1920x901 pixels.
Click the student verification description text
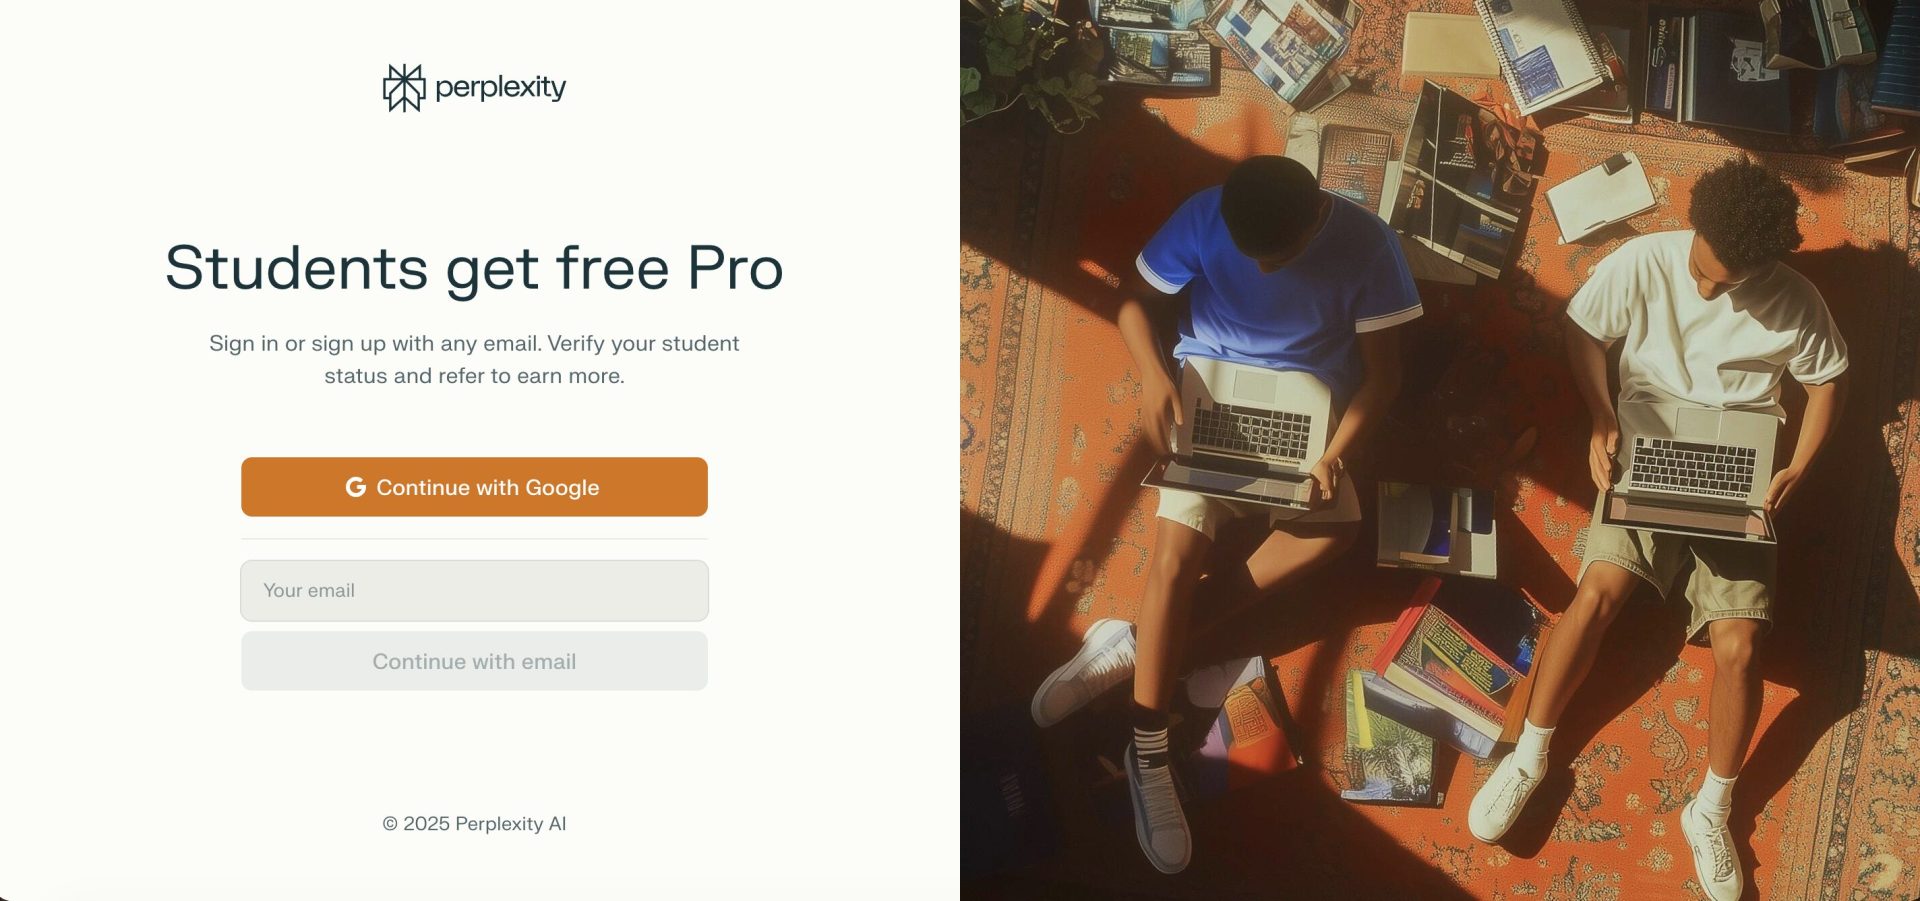(x=474, y=360)
